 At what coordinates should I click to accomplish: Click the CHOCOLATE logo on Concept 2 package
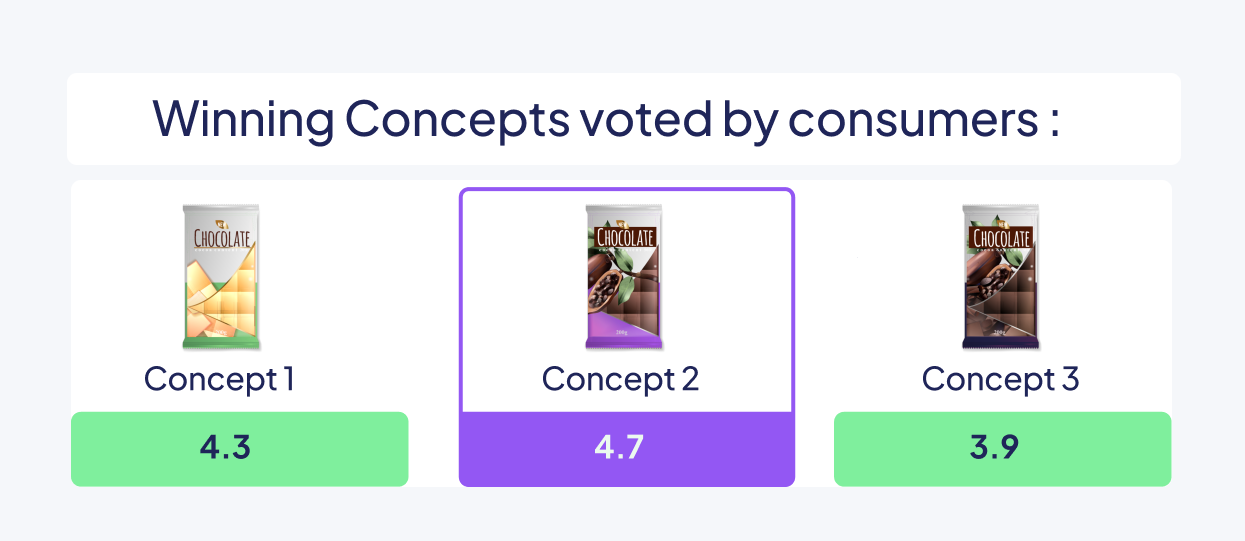coord(625,238)
